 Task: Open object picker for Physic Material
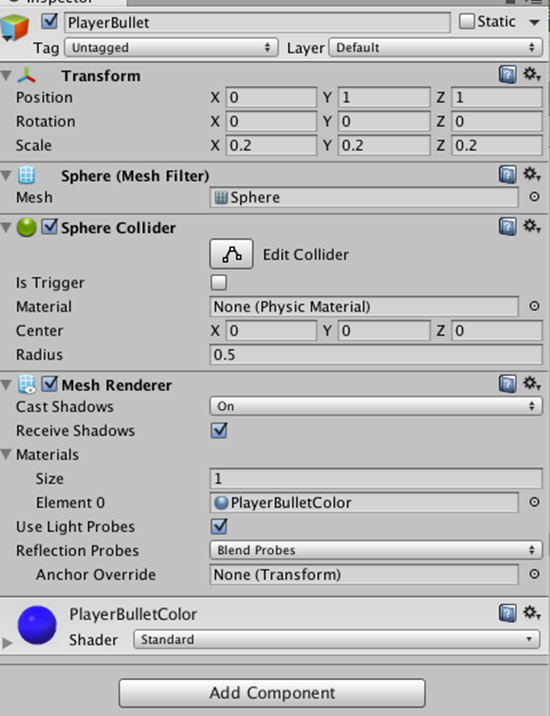click(534, 306)
